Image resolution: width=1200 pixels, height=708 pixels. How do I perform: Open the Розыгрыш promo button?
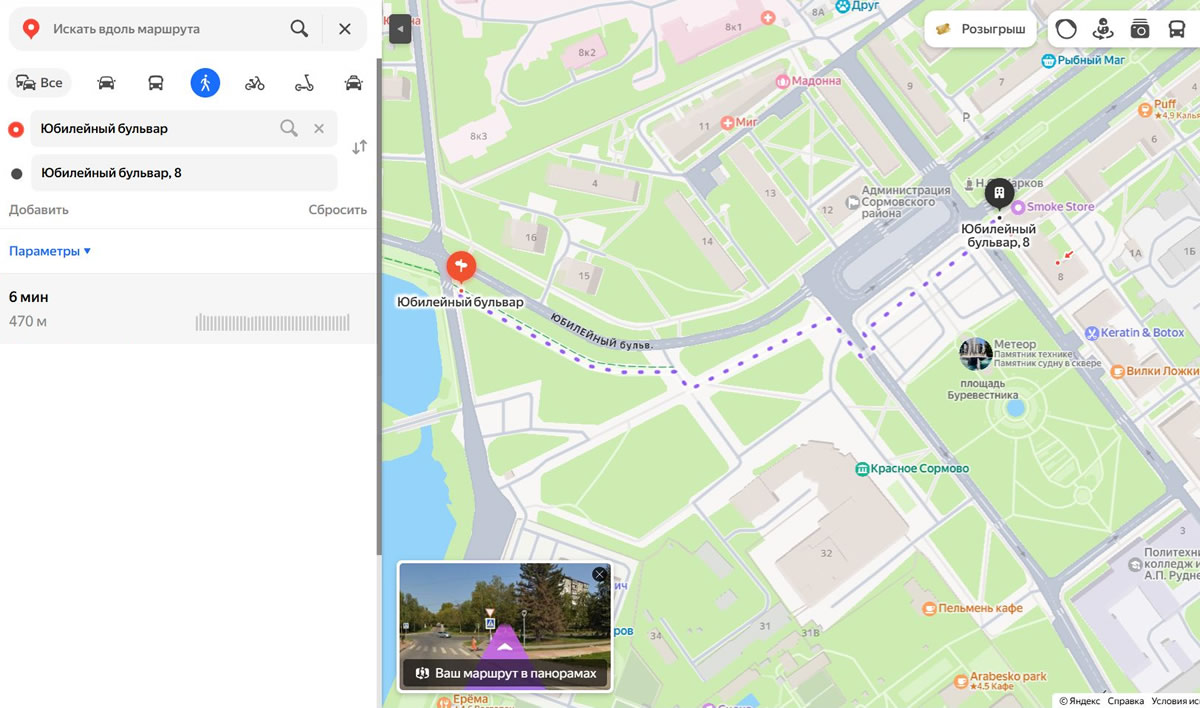click(x=980, y=29)
